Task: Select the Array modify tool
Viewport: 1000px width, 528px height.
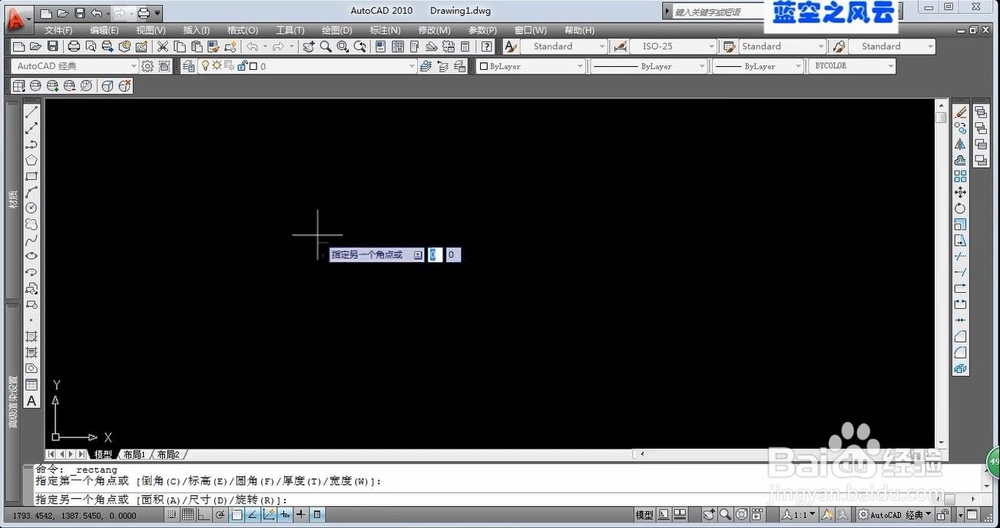Action: coord(960,176)
